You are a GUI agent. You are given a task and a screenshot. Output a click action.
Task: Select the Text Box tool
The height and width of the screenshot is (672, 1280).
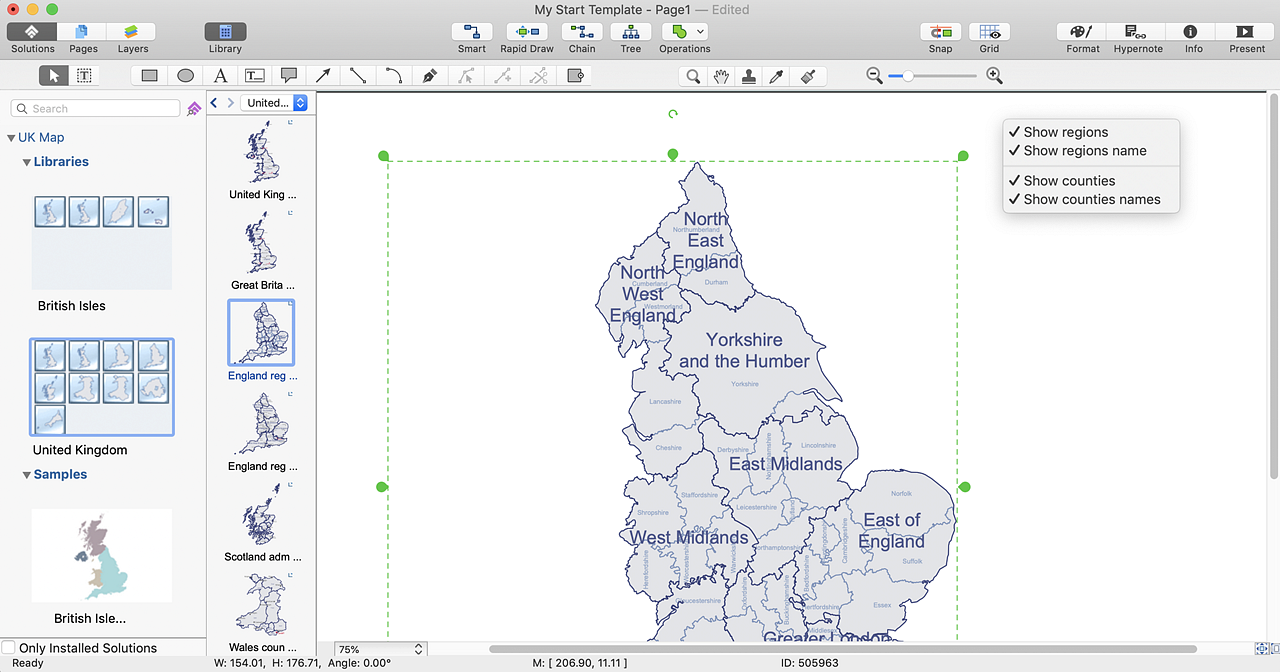point(255,75)
